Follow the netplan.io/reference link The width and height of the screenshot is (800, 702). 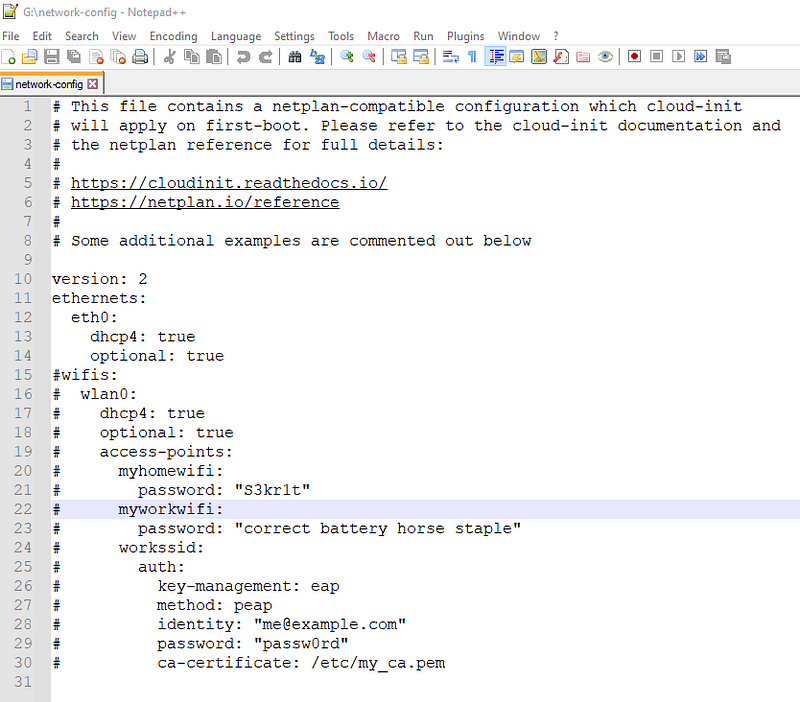click(205, 203)
